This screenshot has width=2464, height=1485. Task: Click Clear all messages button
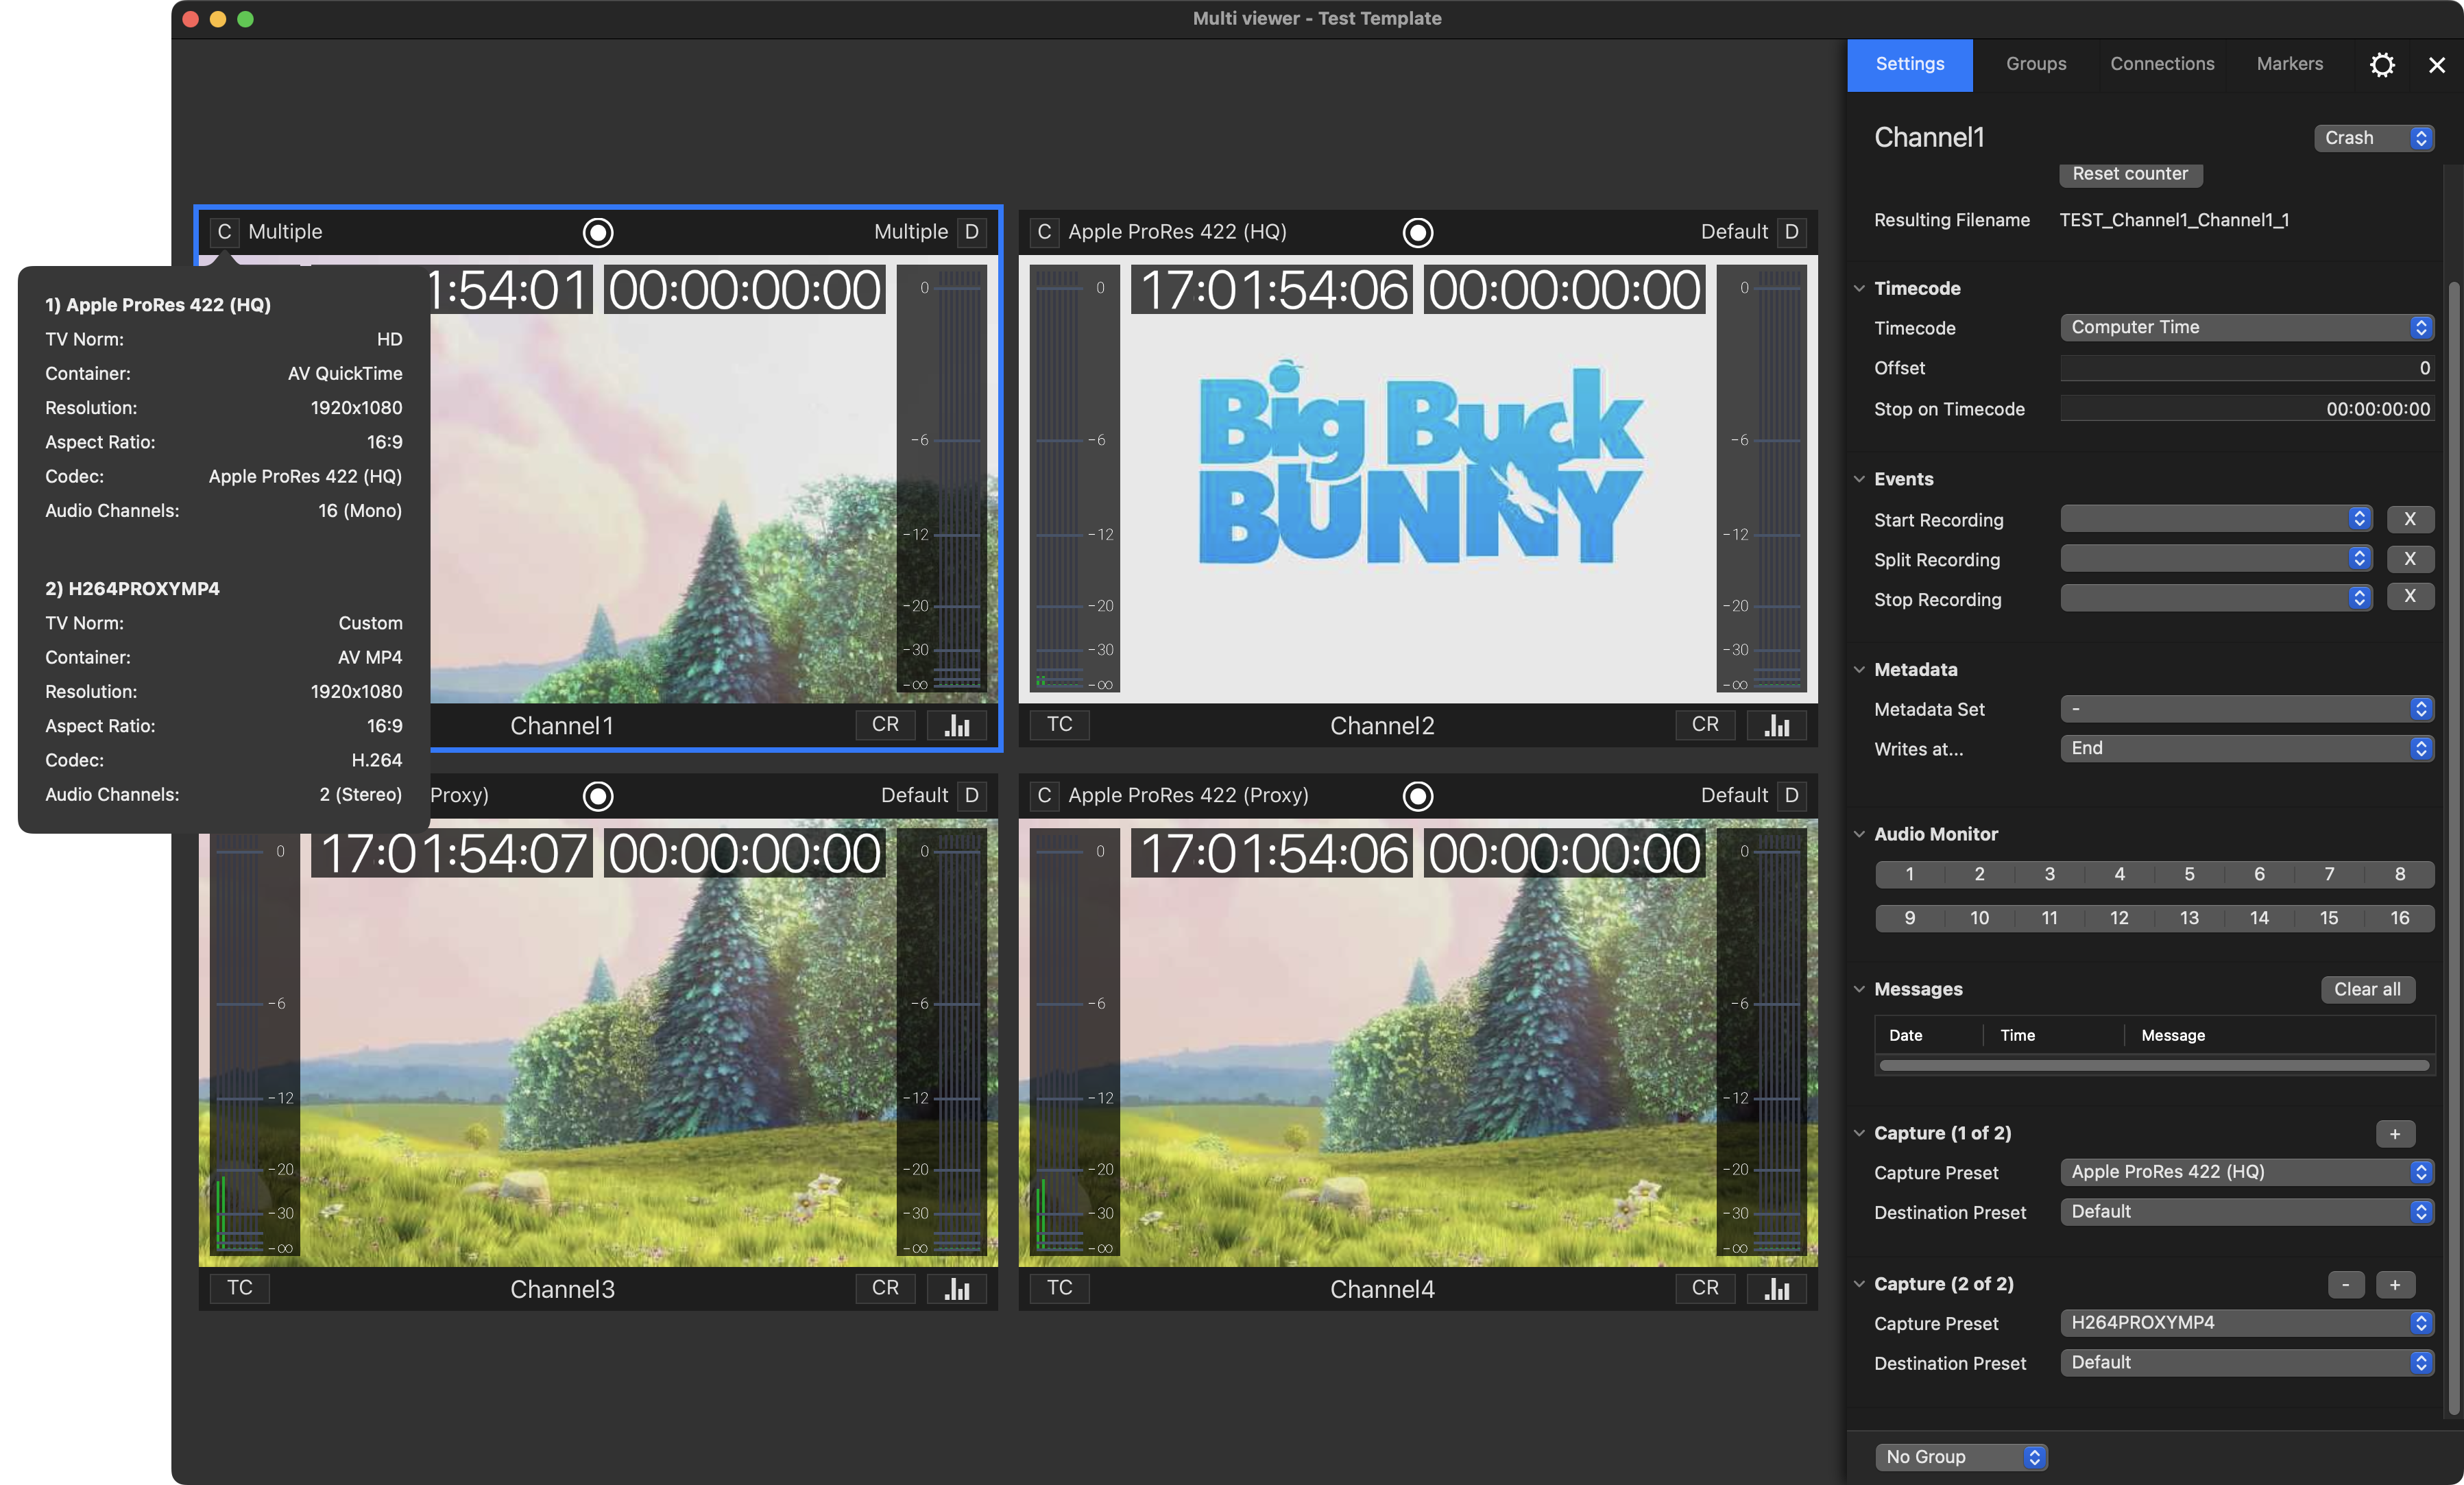(x=2367, y=990)
